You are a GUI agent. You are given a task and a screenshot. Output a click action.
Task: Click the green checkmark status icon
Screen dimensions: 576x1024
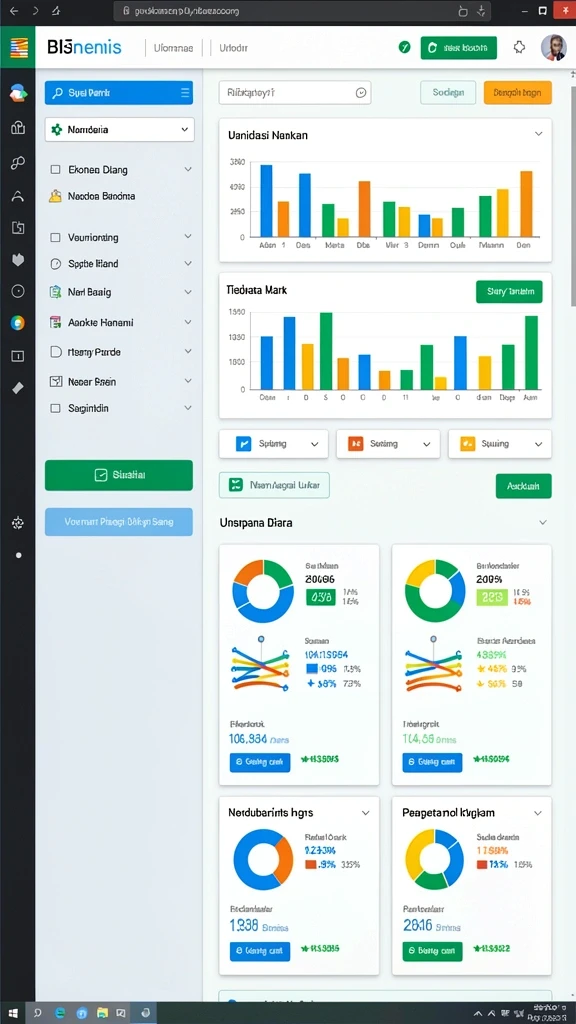[x=404, y=47]
